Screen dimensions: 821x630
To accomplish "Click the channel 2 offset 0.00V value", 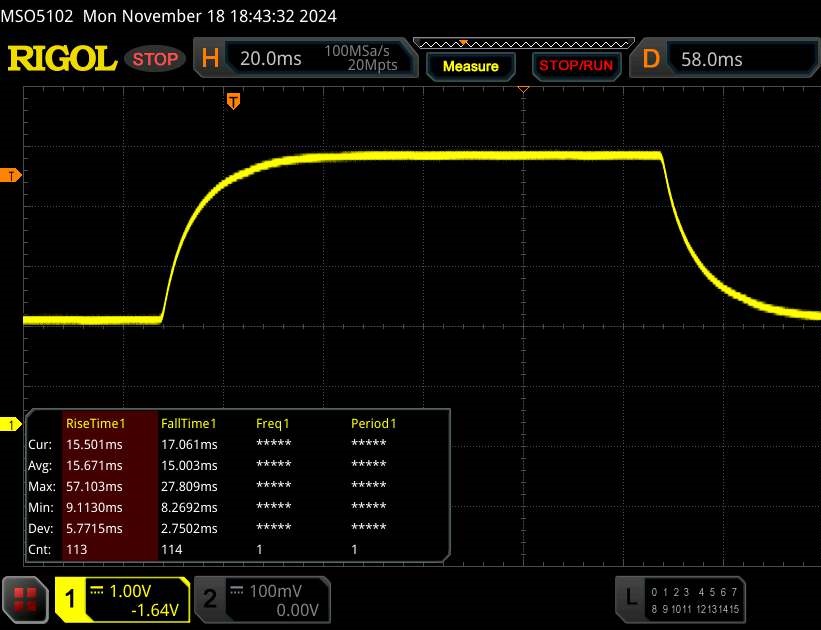I will tap(297, 610).
